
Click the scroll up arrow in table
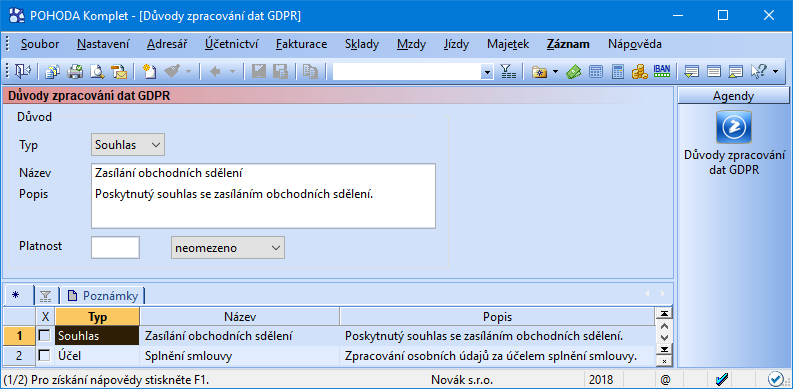click(x=664, y=325)
